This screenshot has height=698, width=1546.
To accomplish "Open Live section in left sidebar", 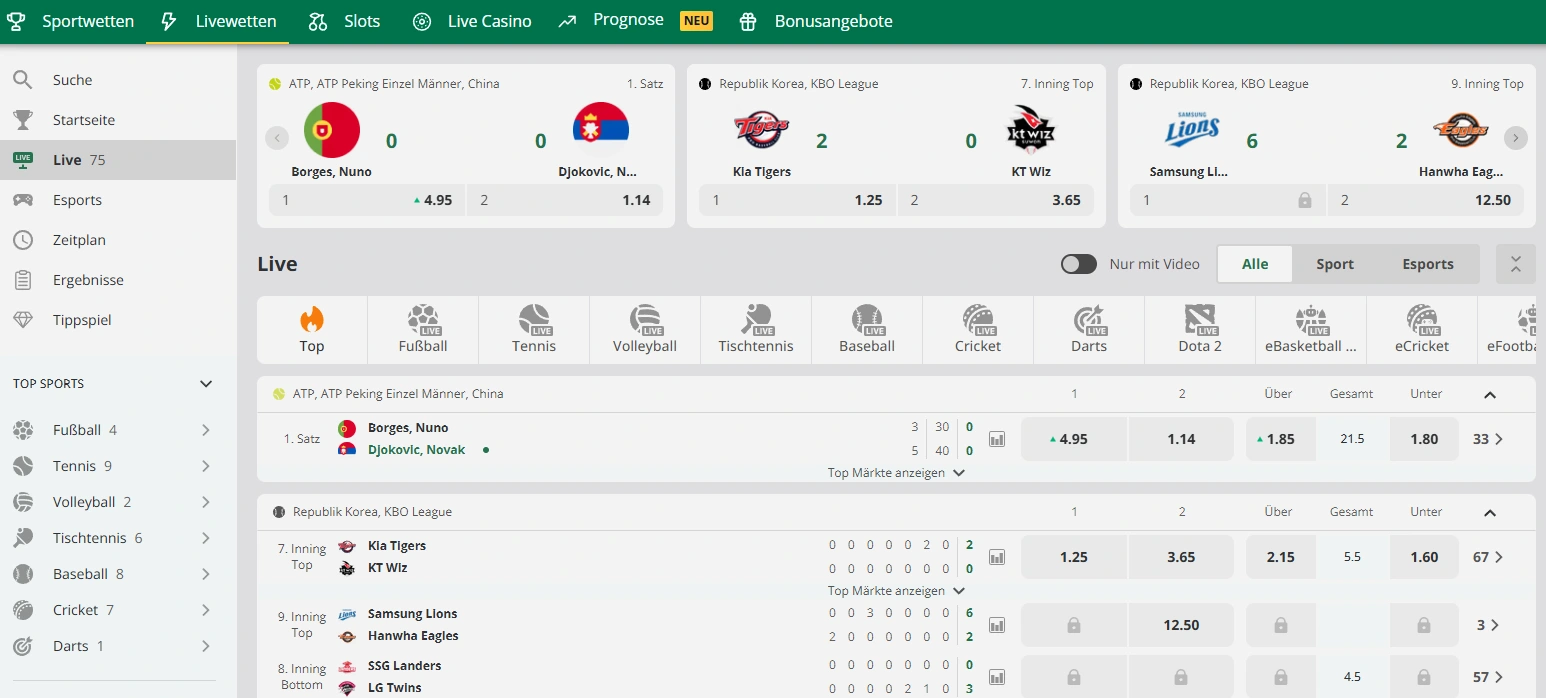I will [118, 160].
